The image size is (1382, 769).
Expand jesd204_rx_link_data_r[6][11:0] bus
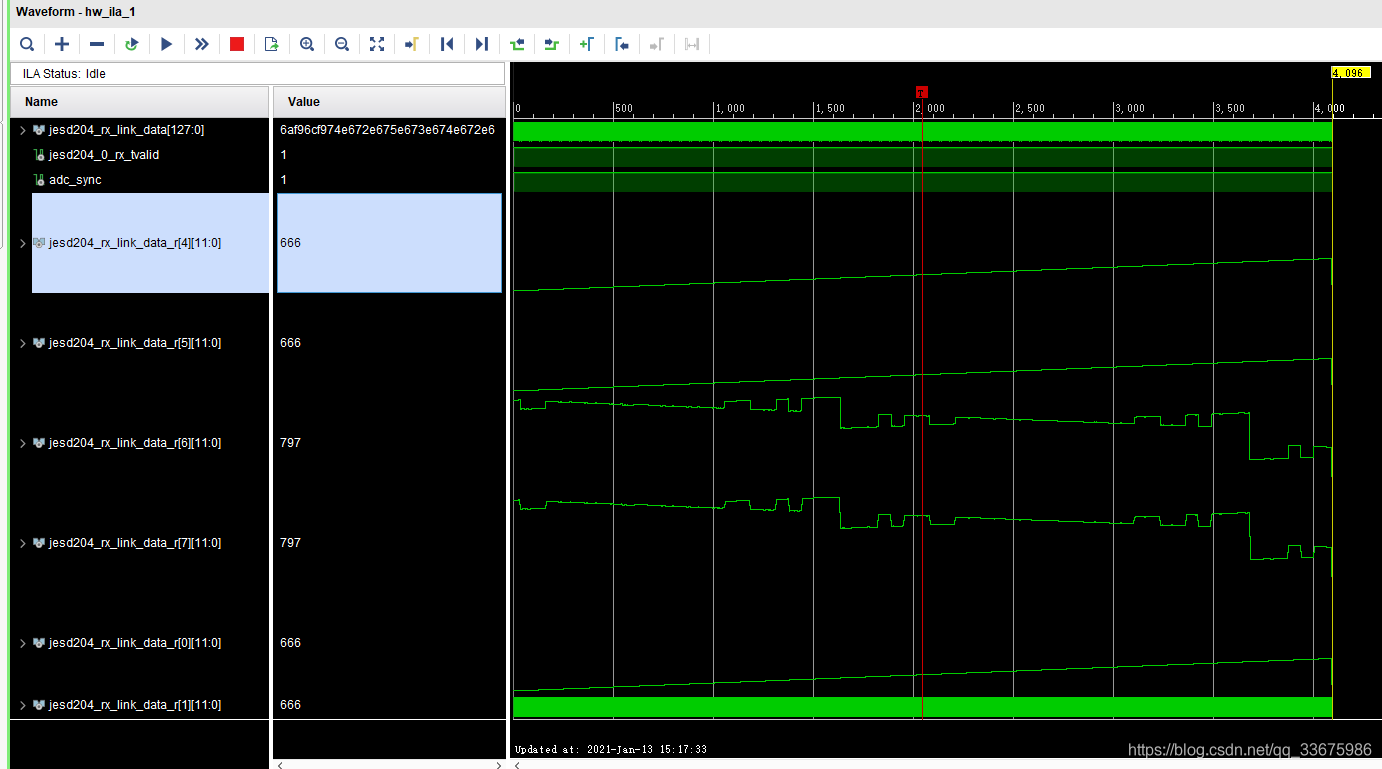pyautogui.click(x=23, y=443)
